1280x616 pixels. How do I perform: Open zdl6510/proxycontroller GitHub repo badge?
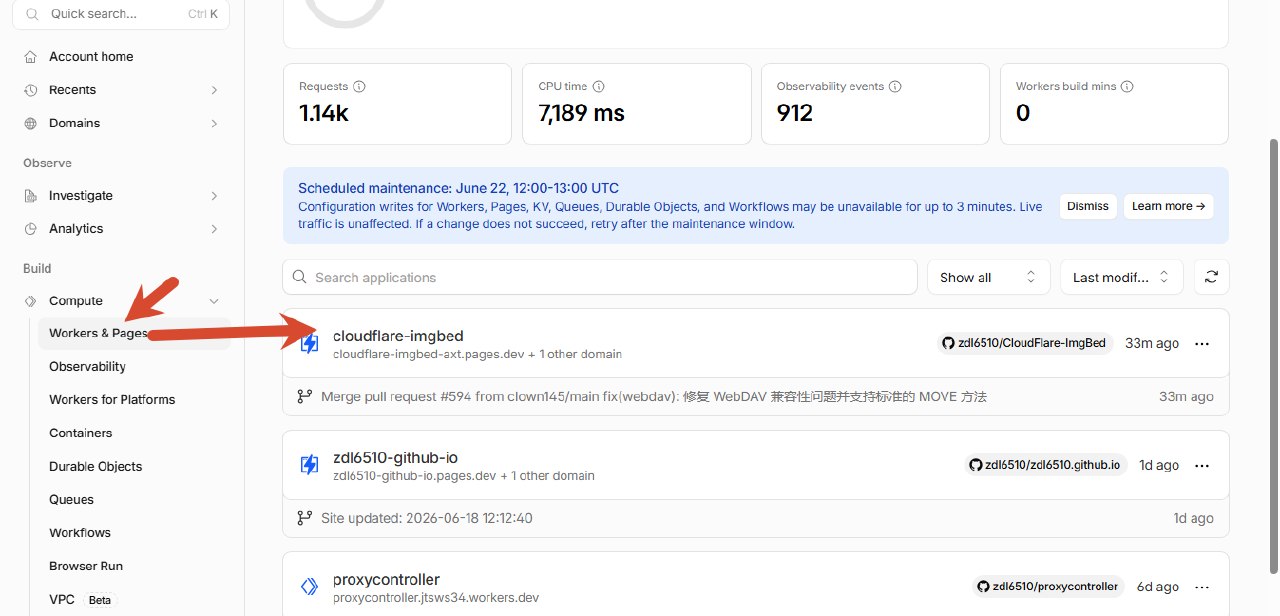[x=1048, y=587]
